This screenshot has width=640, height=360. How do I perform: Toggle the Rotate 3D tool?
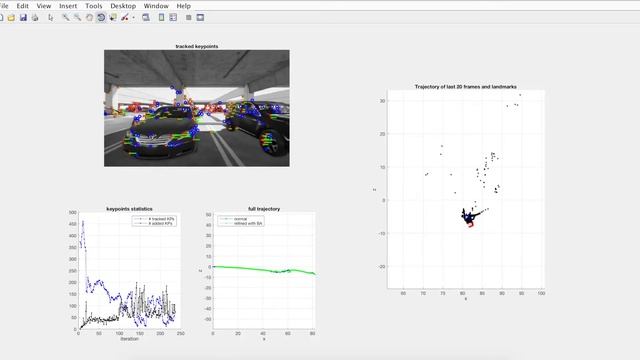101,18
